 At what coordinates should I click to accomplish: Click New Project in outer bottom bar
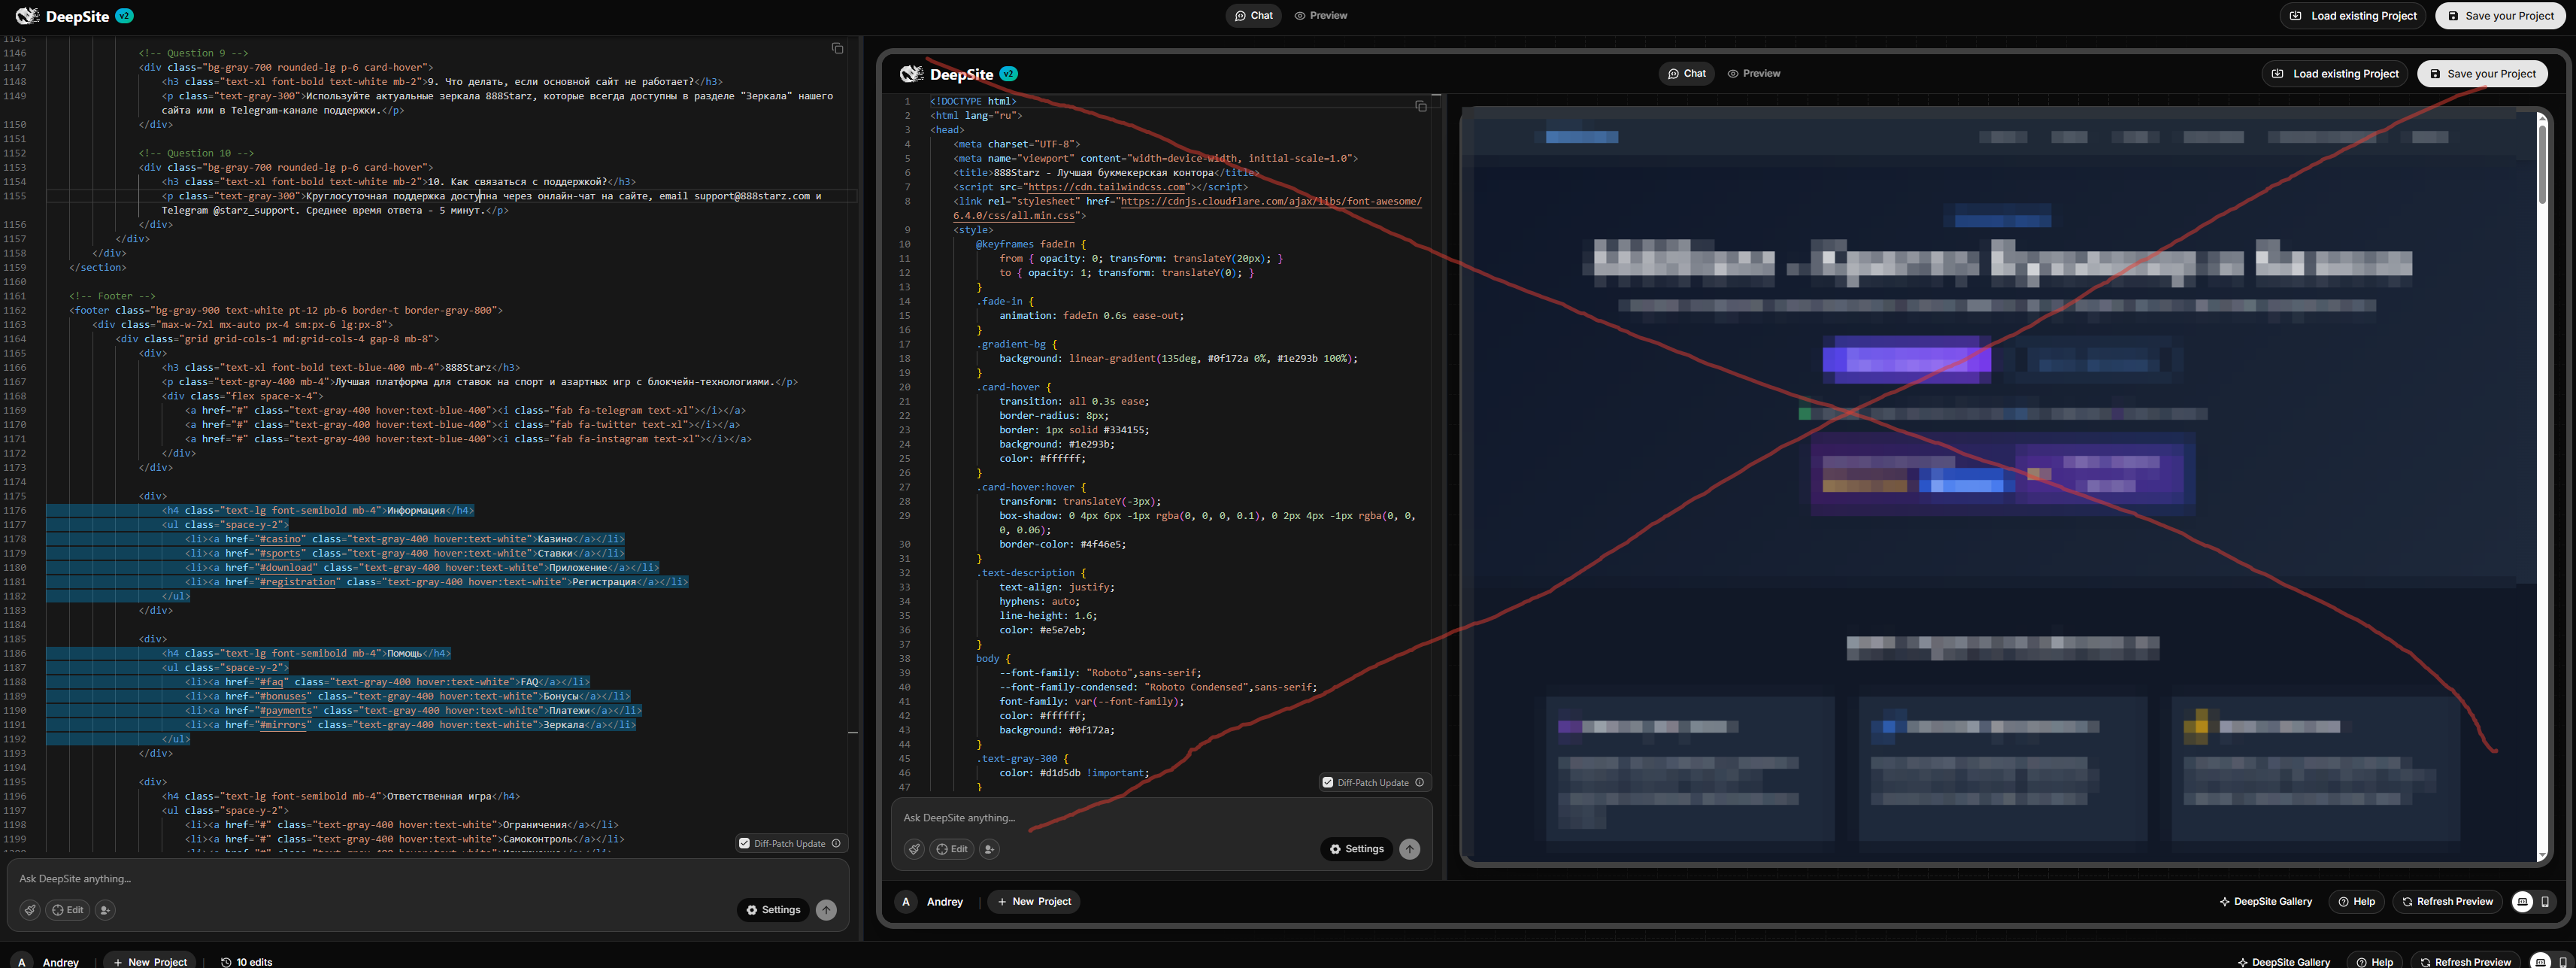[150, 961]
